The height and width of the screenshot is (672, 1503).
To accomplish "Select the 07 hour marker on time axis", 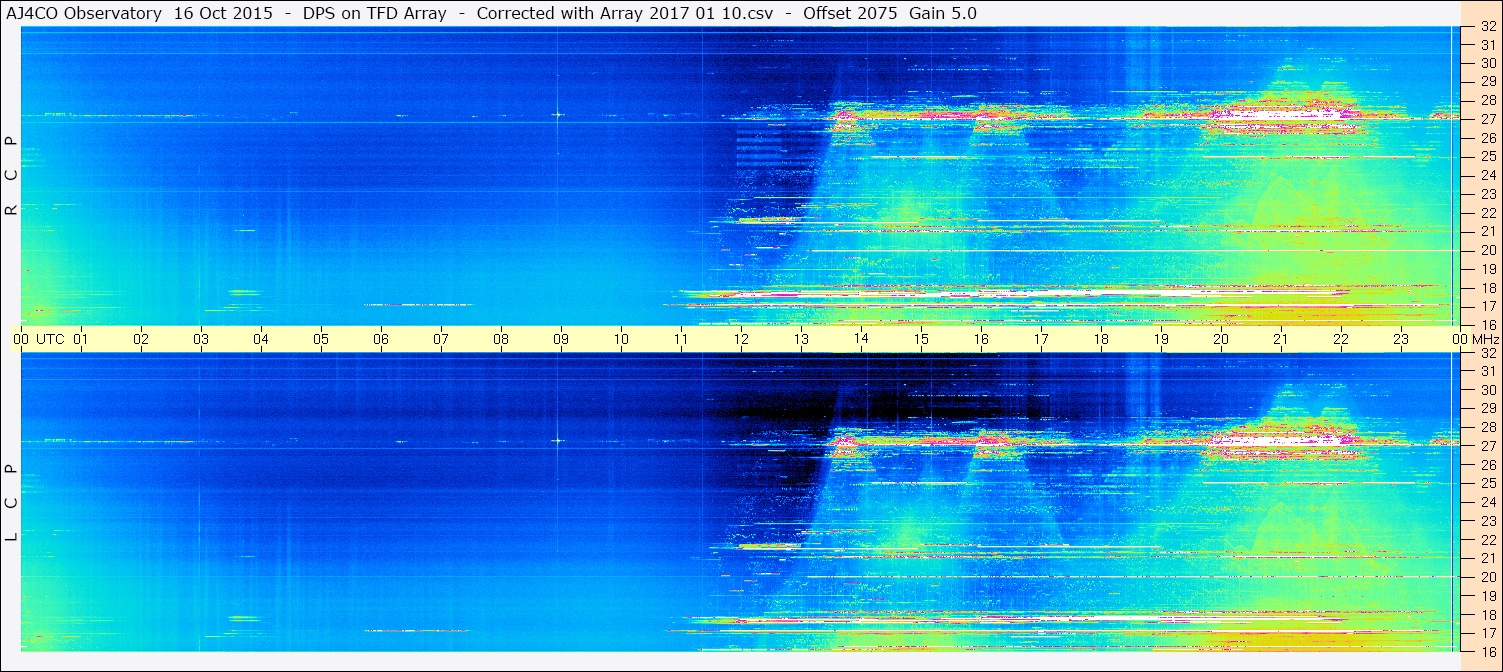I will click(x=441, y=339).
